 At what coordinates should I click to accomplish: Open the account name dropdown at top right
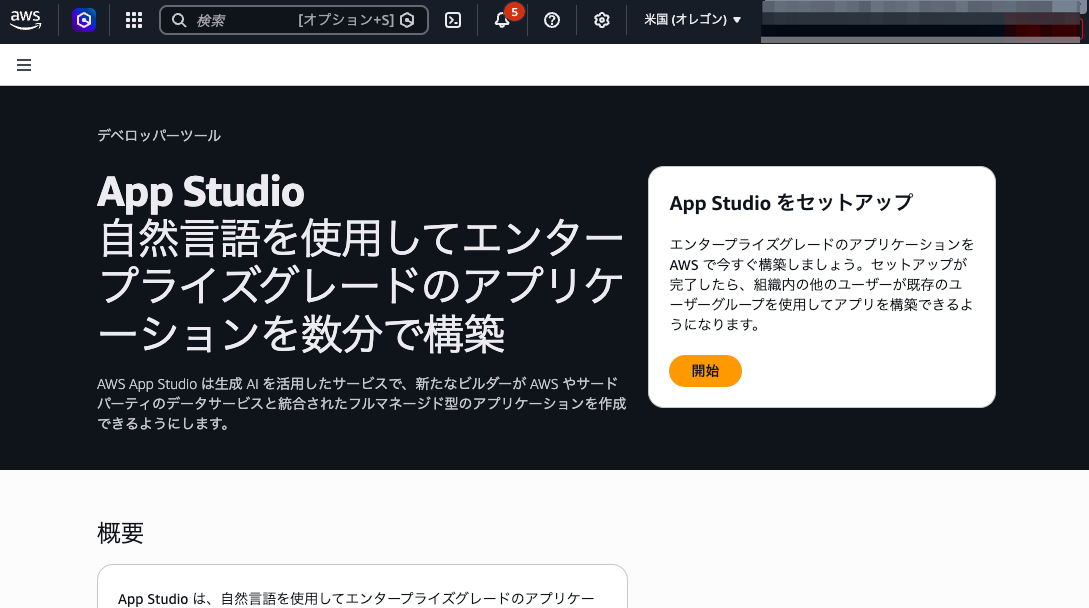(920, 19)
